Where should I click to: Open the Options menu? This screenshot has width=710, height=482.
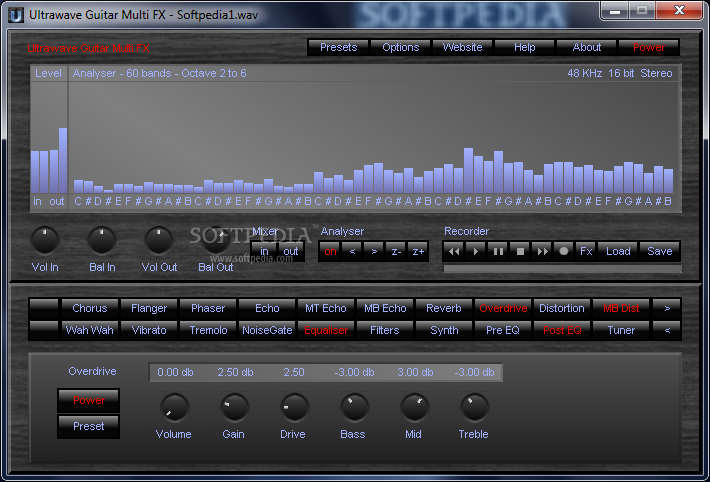pyautogui.click(x=400, y=47)
